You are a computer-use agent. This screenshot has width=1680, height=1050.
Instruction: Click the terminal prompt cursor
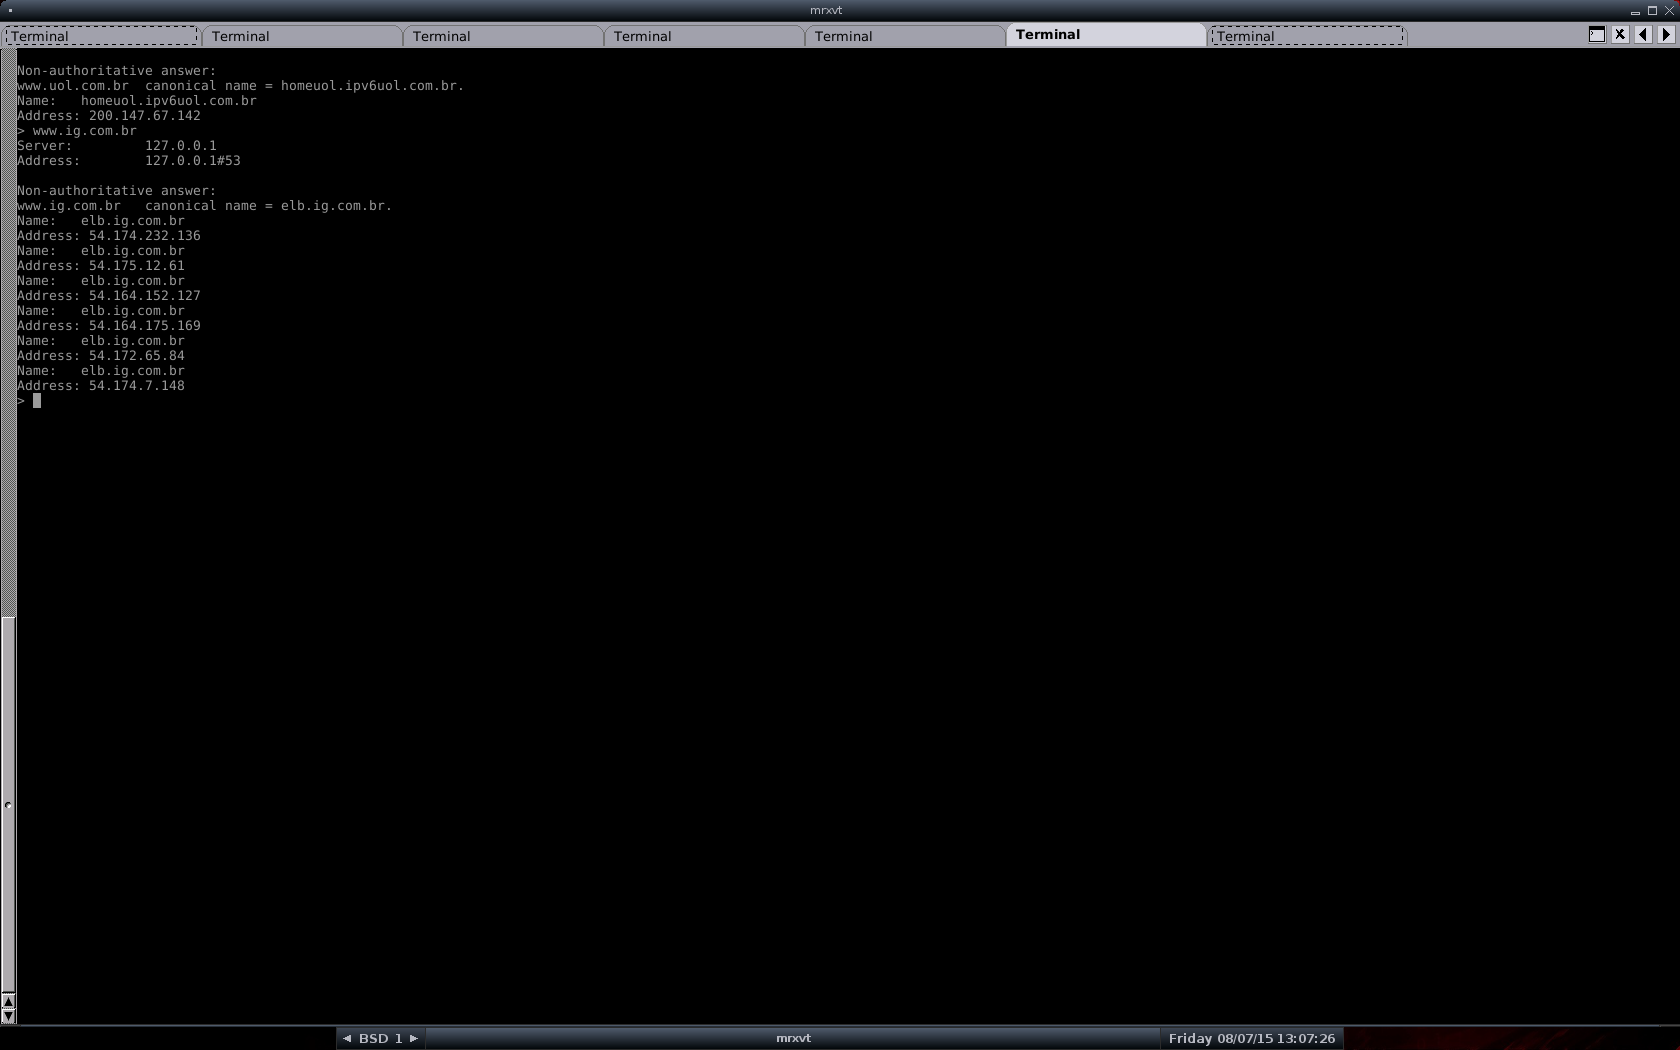(37, 400)
